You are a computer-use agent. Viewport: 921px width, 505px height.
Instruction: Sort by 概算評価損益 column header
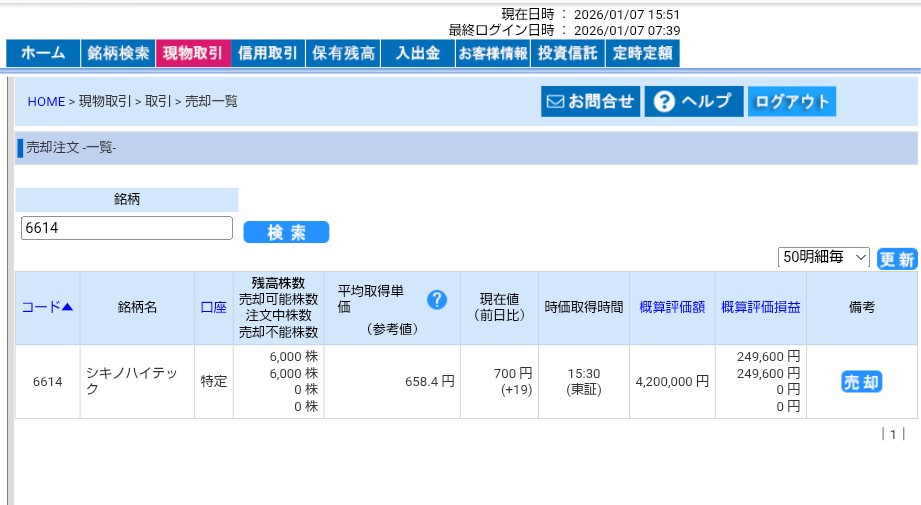(760, 307)
